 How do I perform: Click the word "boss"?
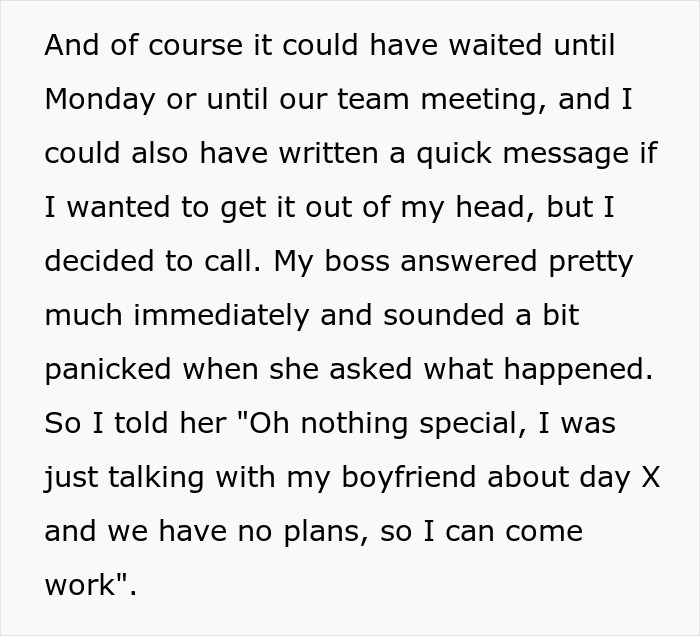[345, 261]
